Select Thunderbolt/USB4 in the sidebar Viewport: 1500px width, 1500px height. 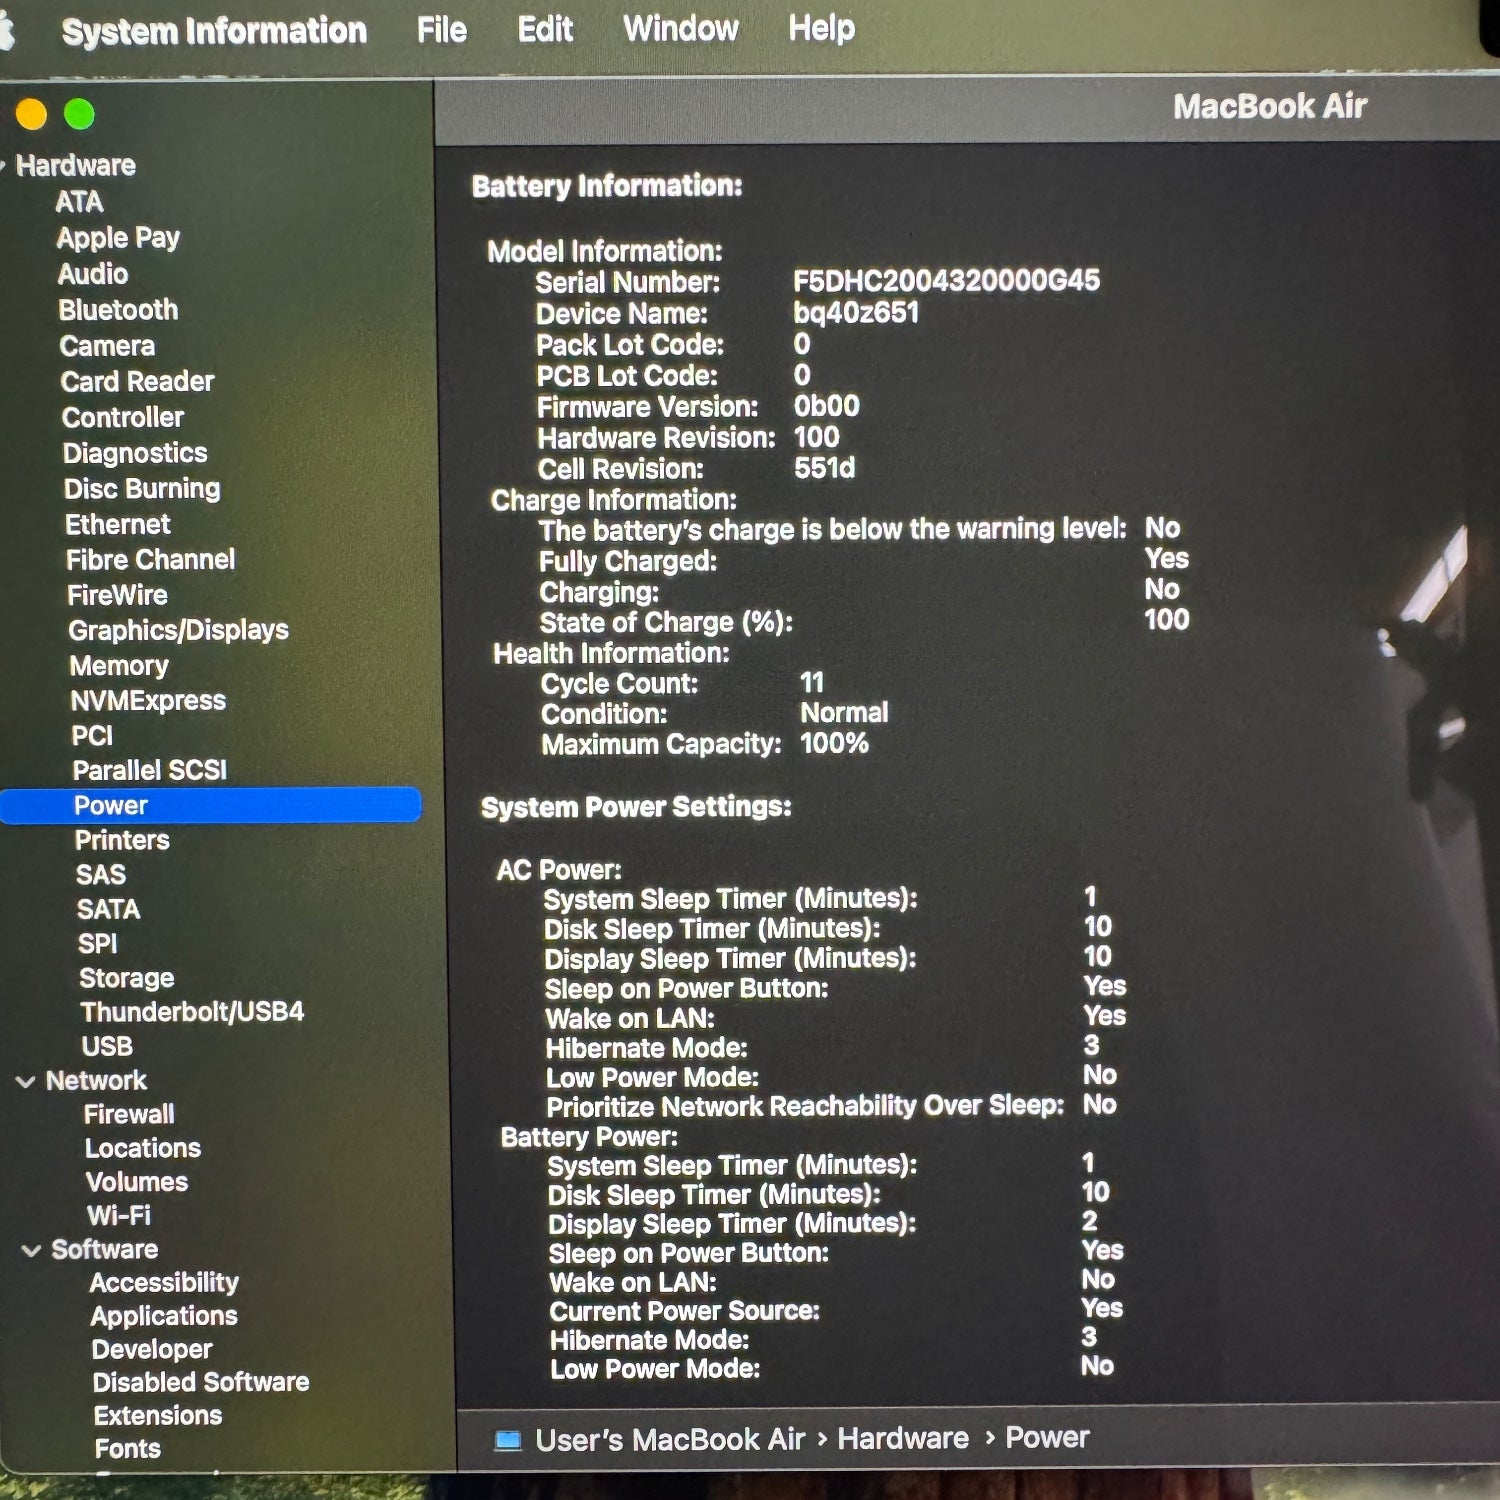pyautogui.click(x=192, y=1012)
